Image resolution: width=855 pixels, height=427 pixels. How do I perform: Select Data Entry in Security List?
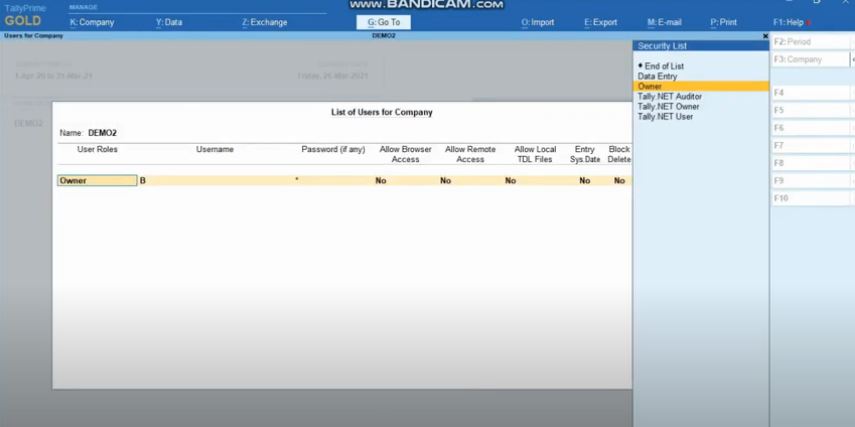pos(657,76)
